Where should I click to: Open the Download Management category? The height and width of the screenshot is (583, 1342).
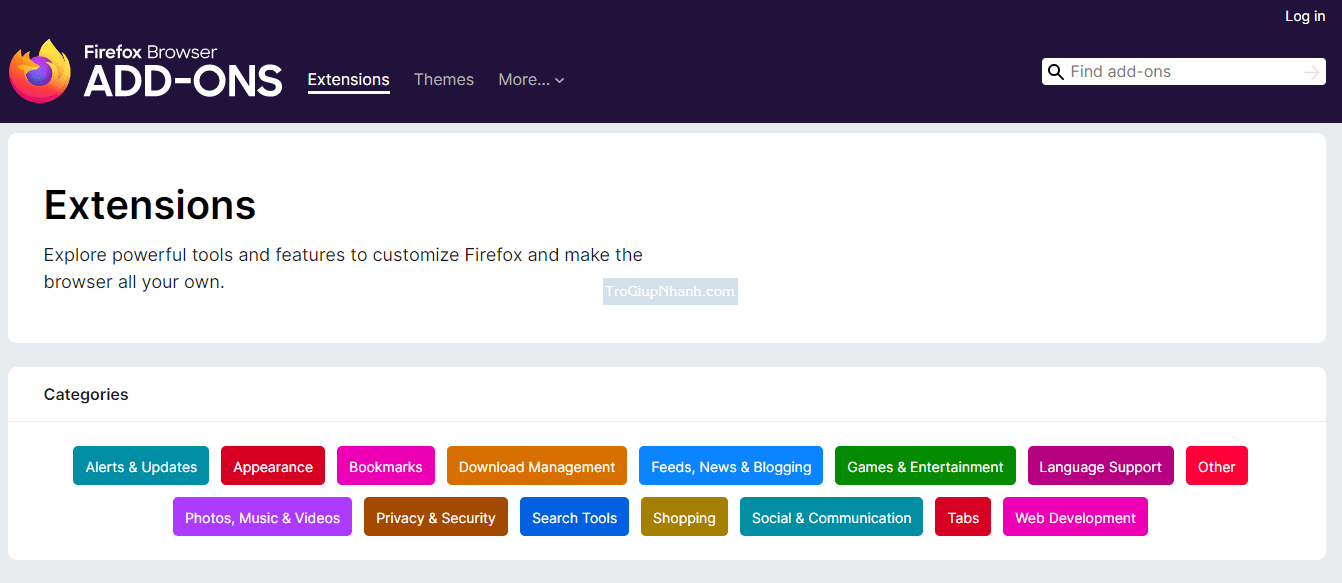[x=537, y=467]
